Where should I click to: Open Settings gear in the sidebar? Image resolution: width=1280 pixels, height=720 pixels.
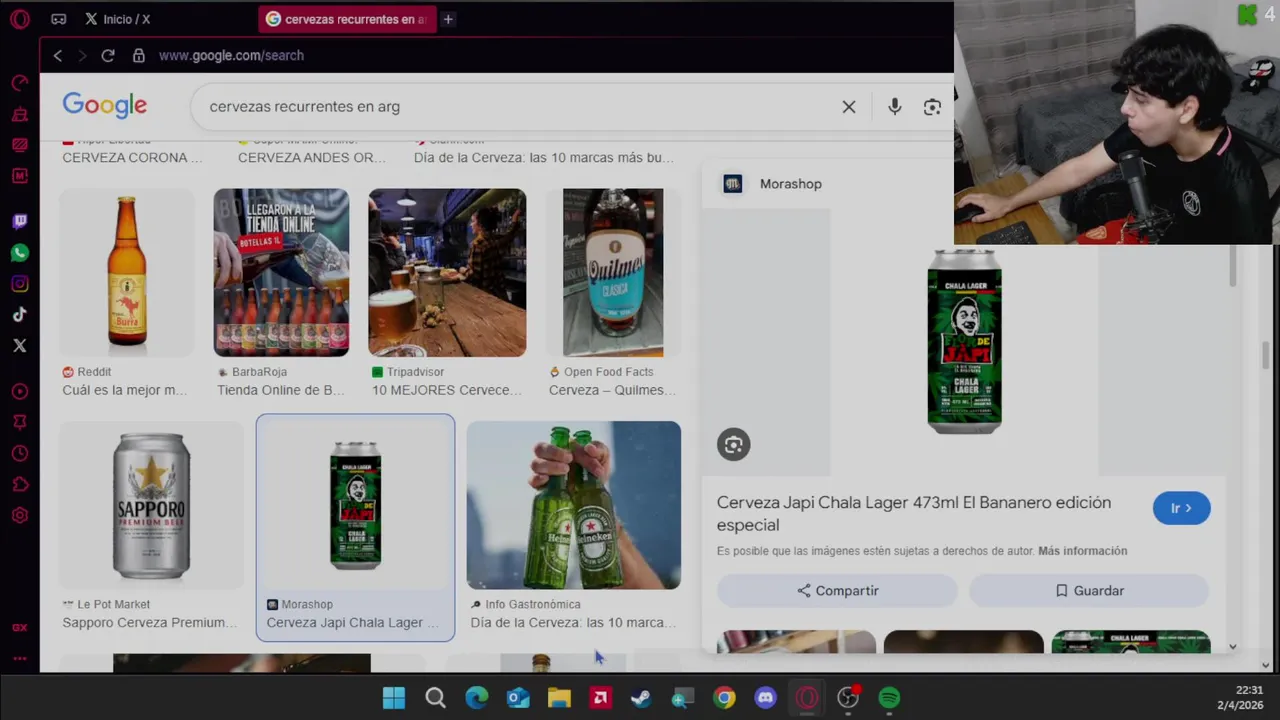coord(19,516)
